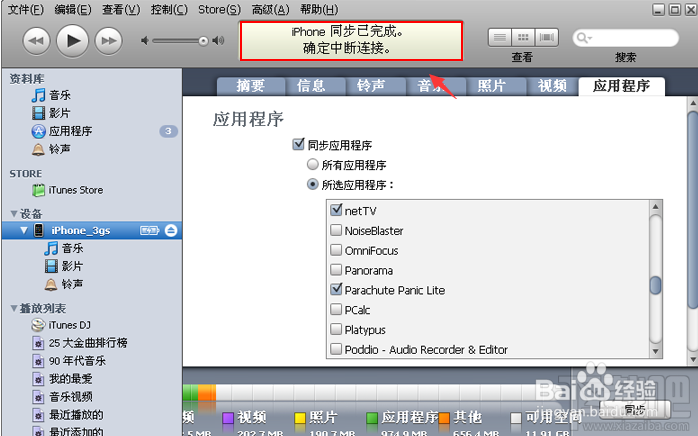Check the Panorama app checkbox
Viewport: 698px width, 436px height.
(x=336, y=270)
